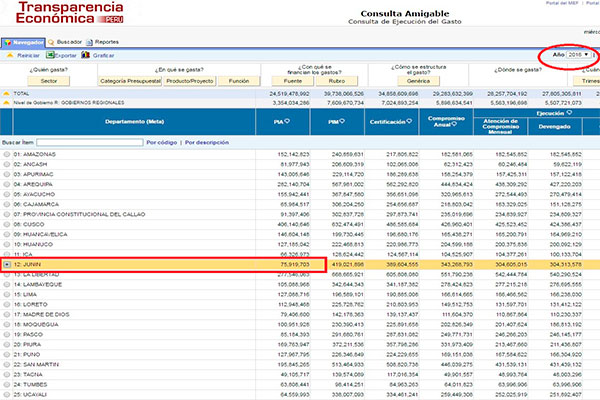Collapse the Gobiernos Regionales row arrow
This screenshot has width=600, height=400.
coord(6,103)
